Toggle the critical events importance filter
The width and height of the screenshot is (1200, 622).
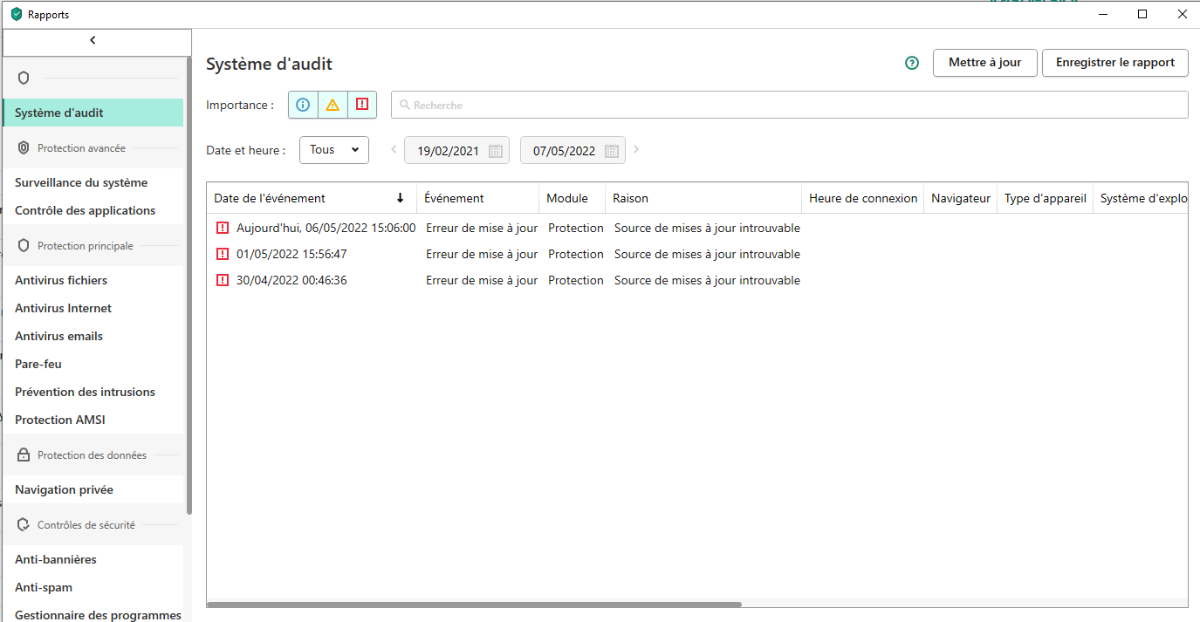362,104
